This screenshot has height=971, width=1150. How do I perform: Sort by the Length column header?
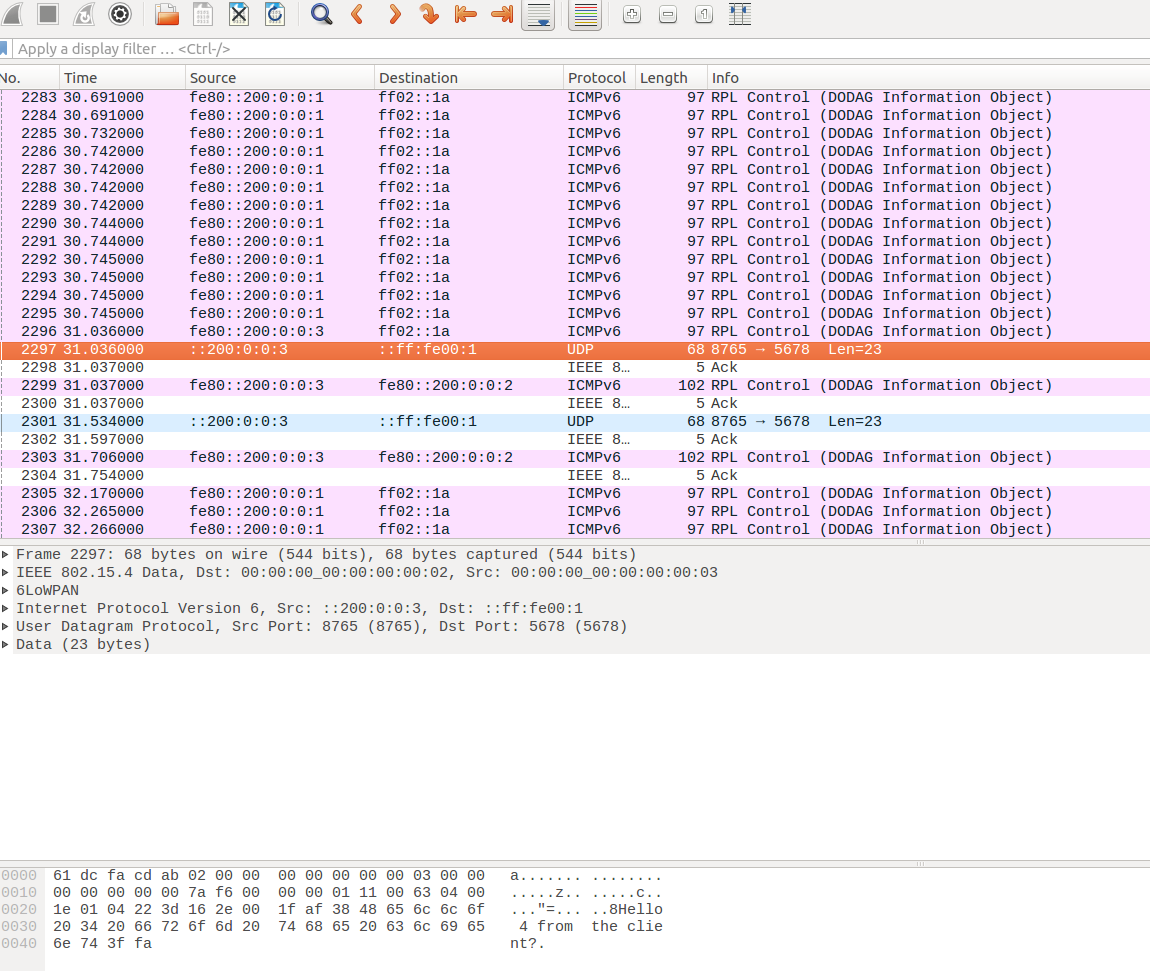(671, 78)
